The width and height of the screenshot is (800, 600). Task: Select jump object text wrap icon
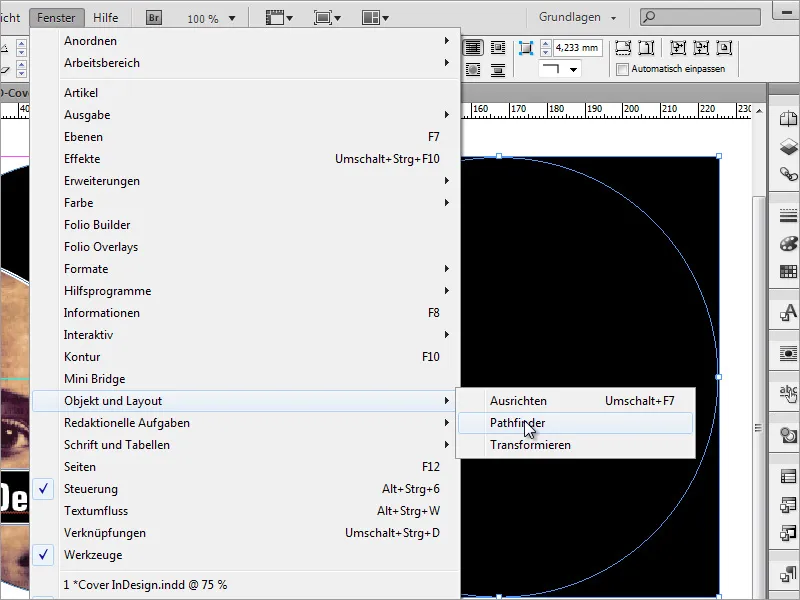pos(497,69)
